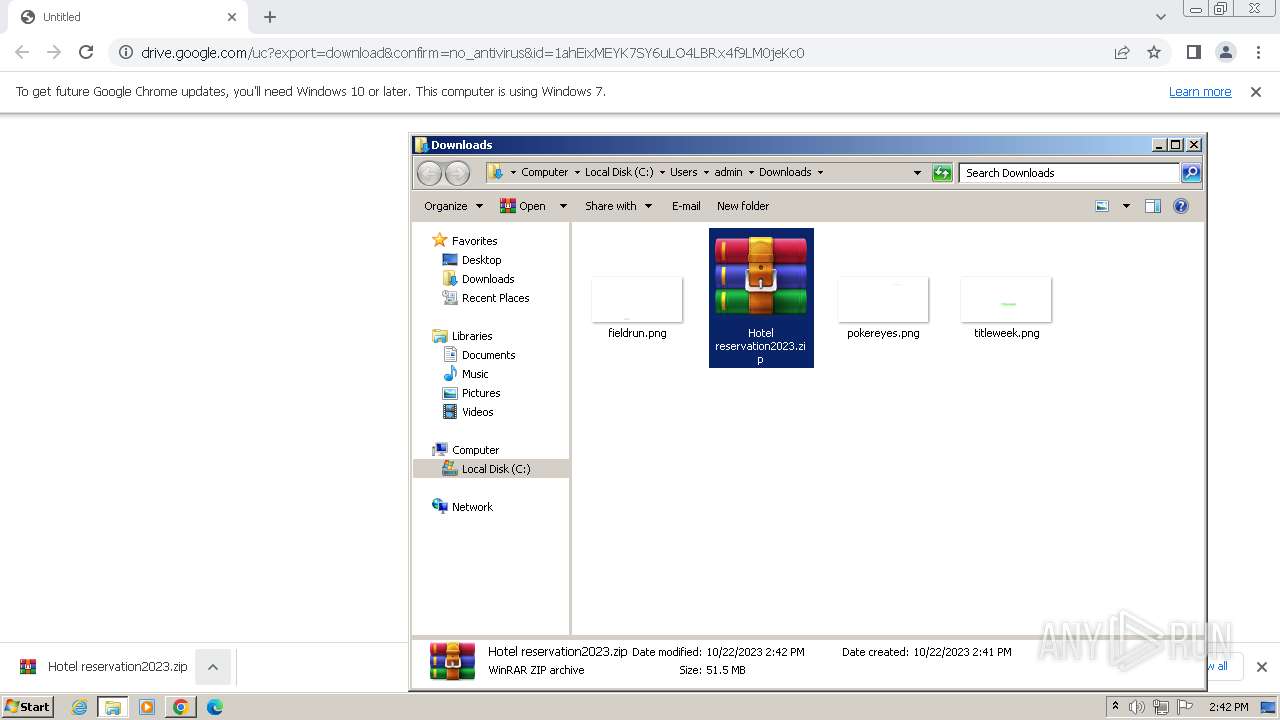
Task: Select titleweek.png file
Action: [x=1006, y=308]
